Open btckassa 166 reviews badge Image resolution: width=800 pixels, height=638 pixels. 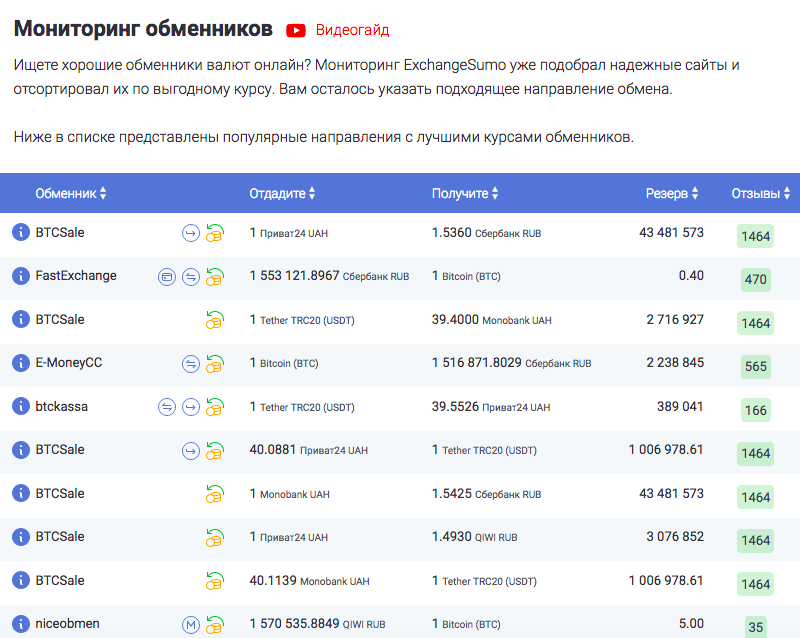click(756, 410)
